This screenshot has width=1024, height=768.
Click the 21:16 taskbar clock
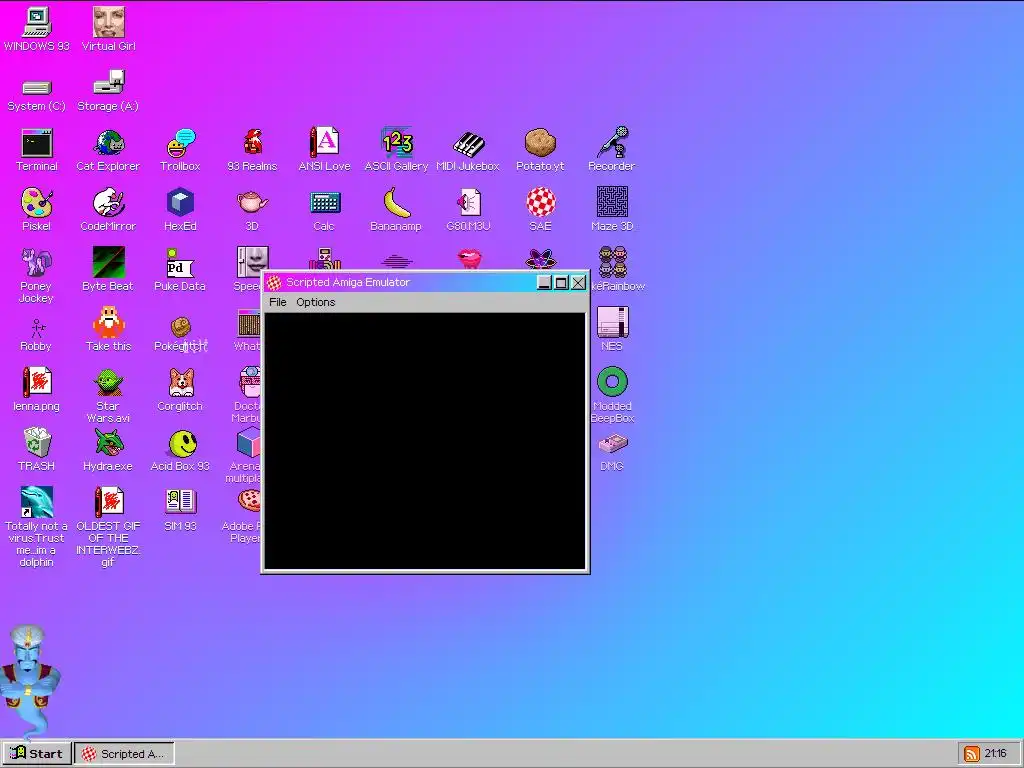tap(995, 754)
